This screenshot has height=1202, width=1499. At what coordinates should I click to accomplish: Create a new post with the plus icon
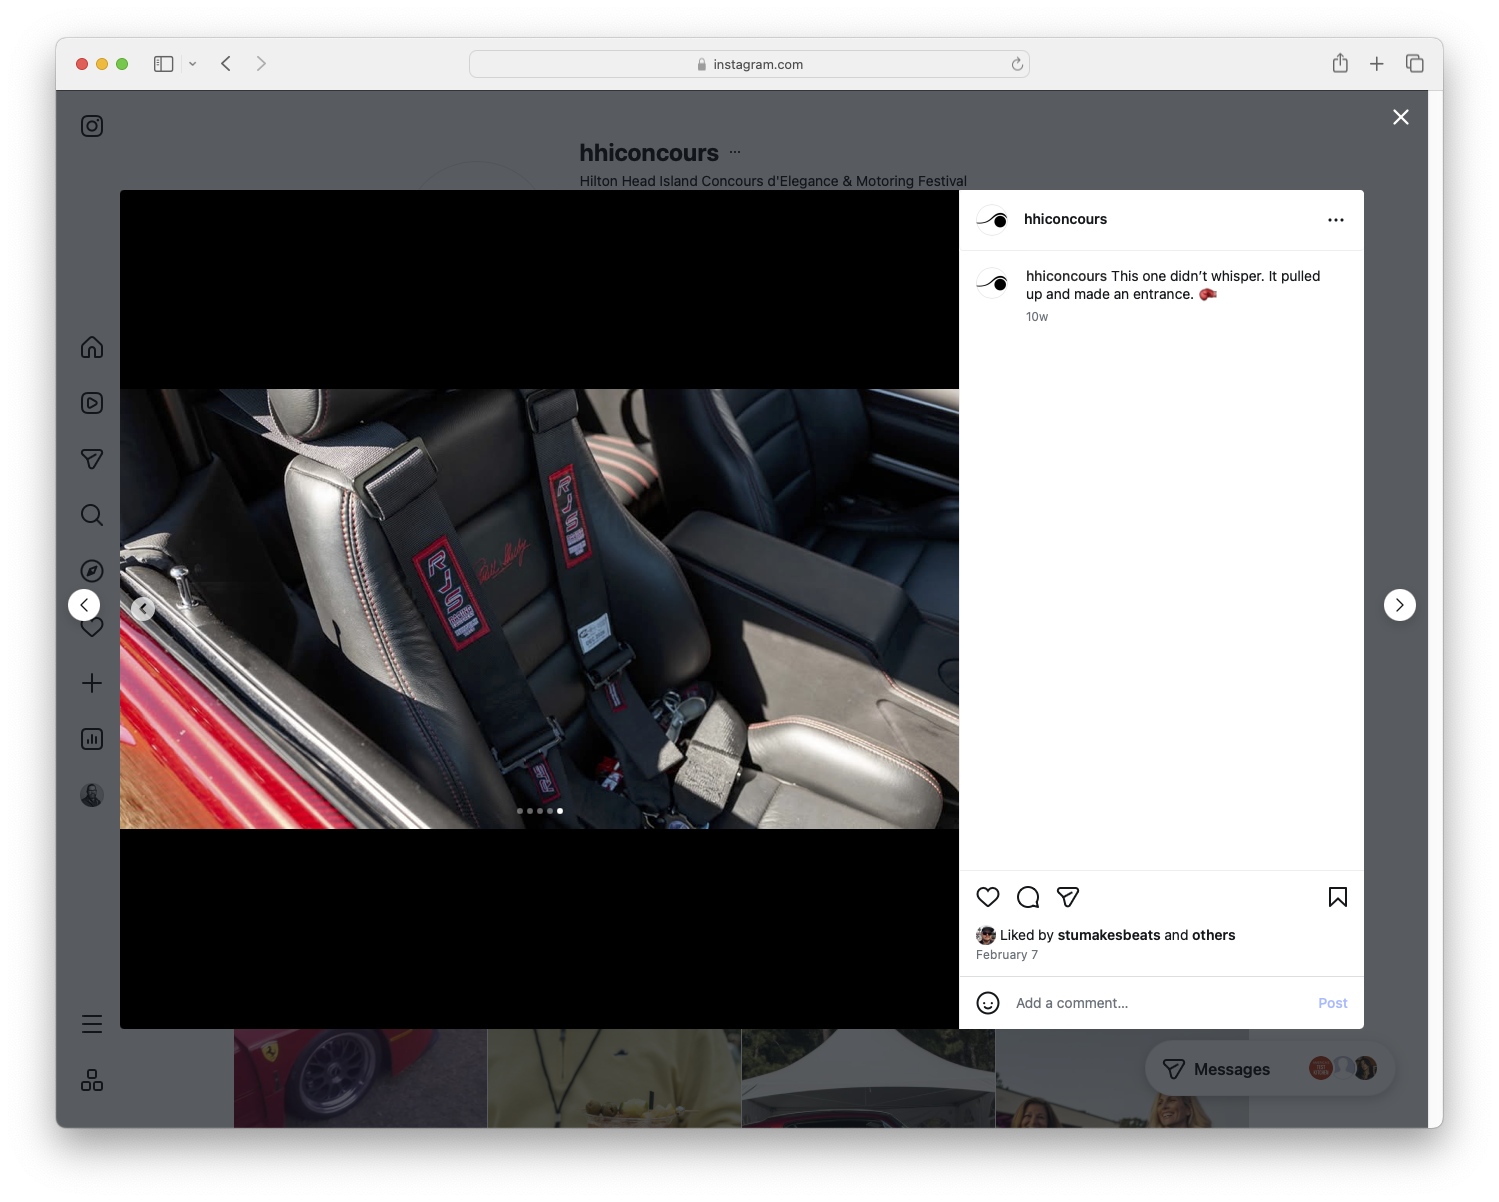point(92,683)
